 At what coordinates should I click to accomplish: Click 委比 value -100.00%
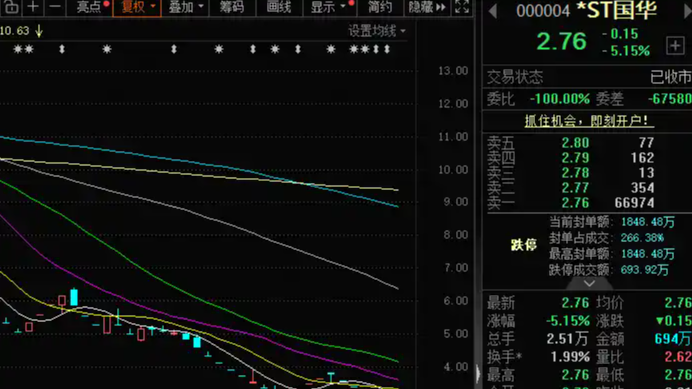coord(560,98)
